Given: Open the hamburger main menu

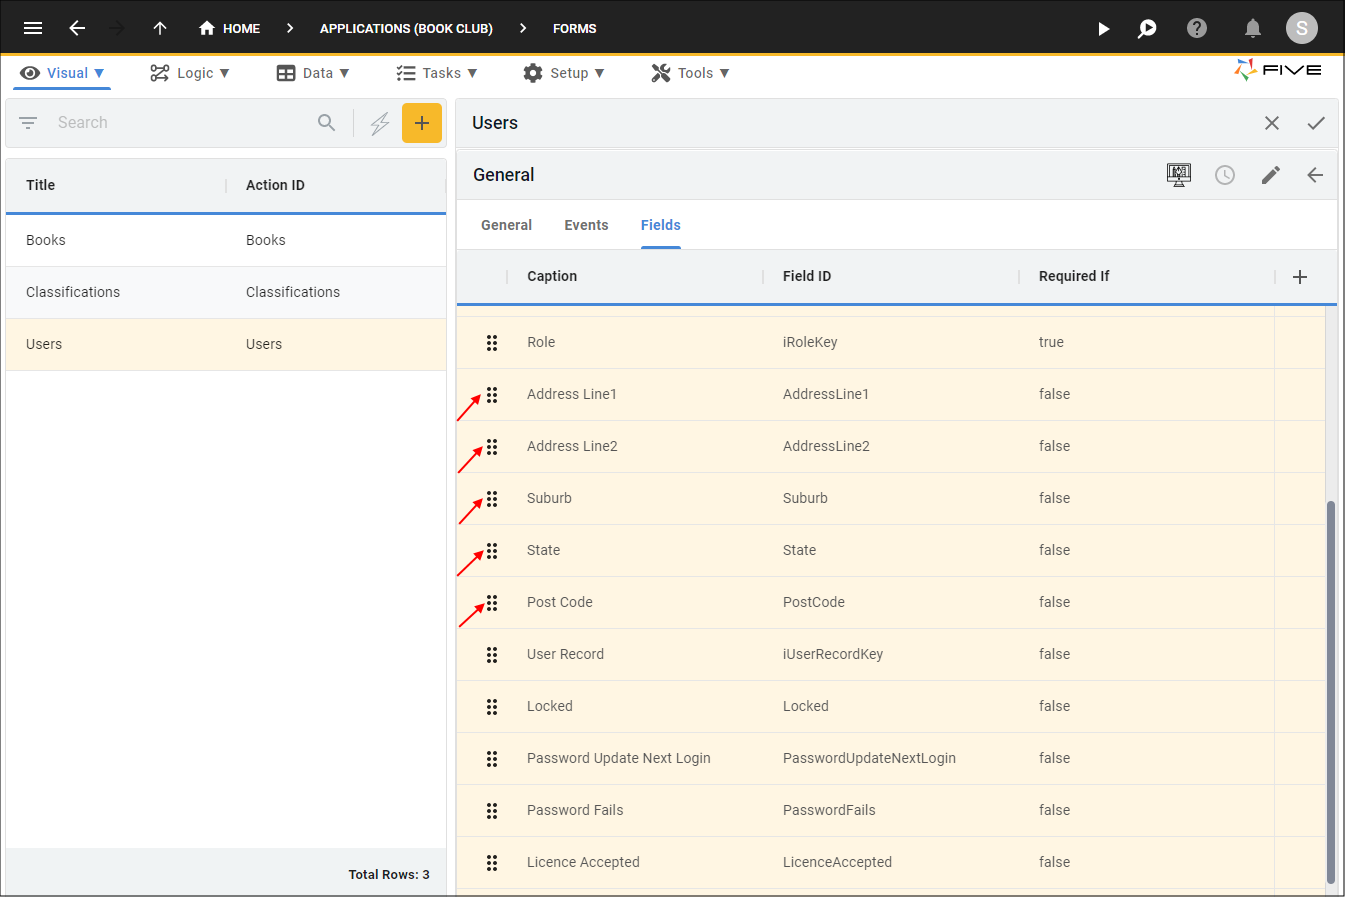Looking at the screenshot, I should (x=33, y=28).
